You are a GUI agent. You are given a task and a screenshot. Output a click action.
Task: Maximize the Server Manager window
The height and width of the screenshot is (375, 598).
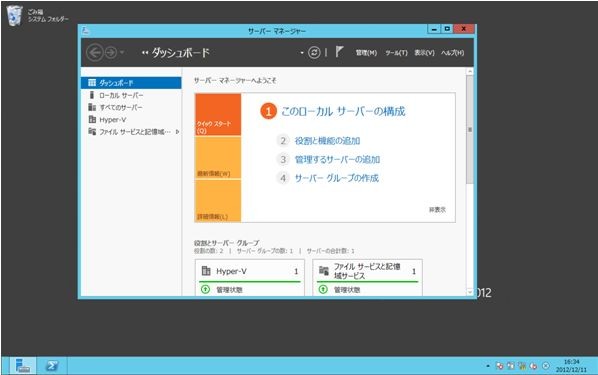447,29
